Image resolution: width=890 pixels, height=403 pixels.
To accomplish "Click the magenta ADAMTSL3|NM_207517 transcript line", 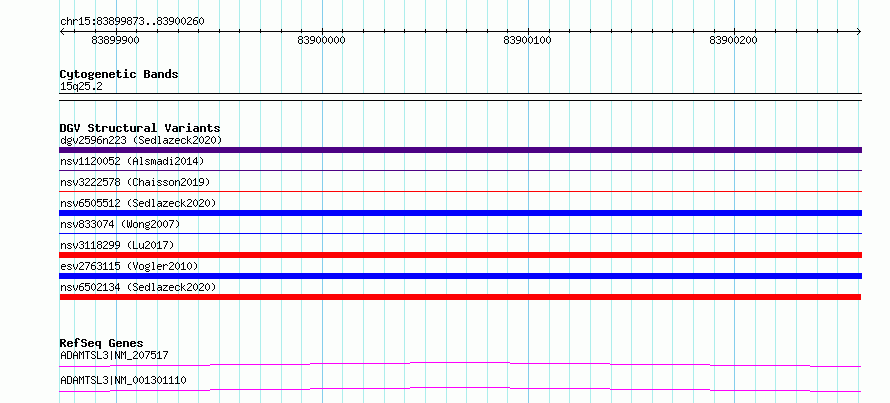I will tap(460, 364).
